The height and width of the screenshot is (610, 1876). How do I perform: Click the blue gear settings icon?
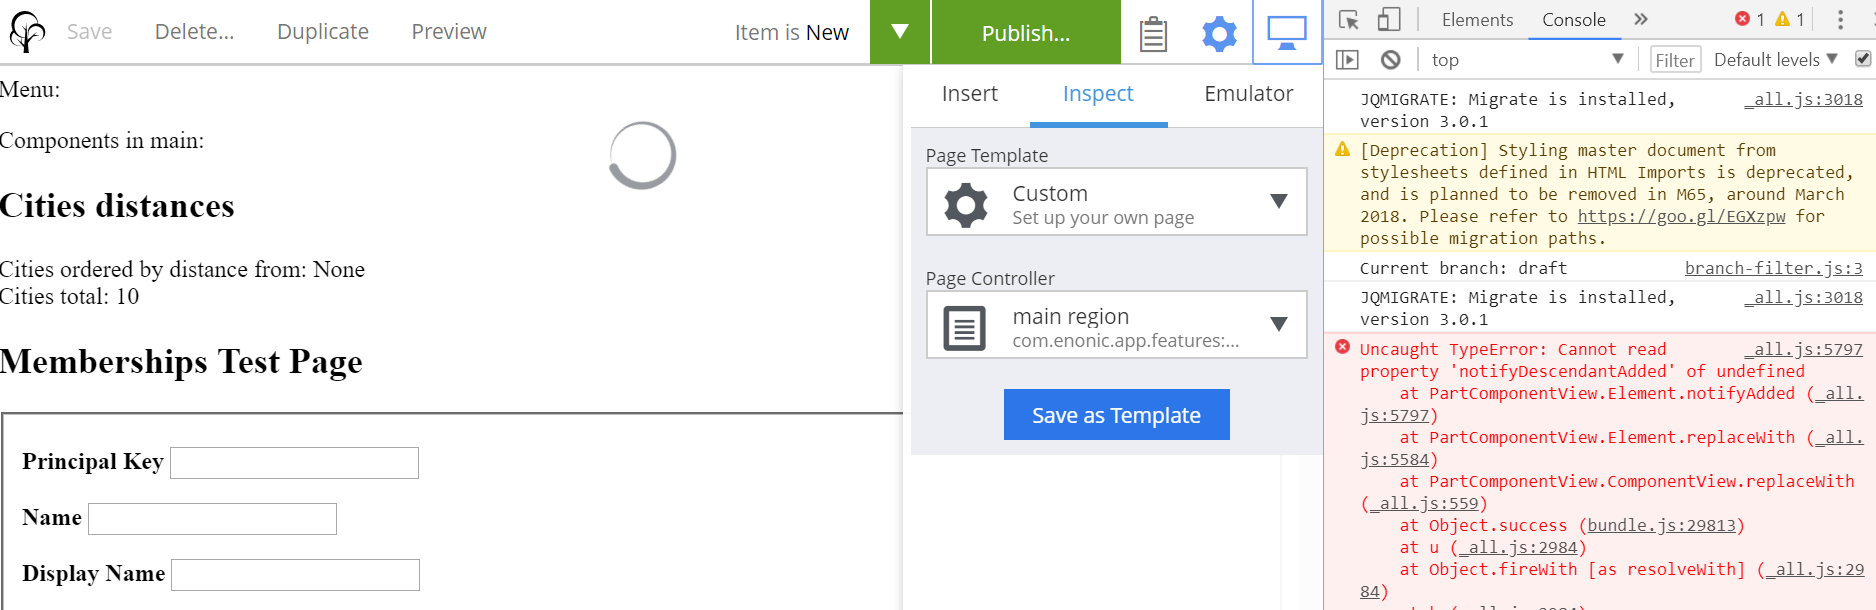pyautogui.click(x=1218, y=32)
